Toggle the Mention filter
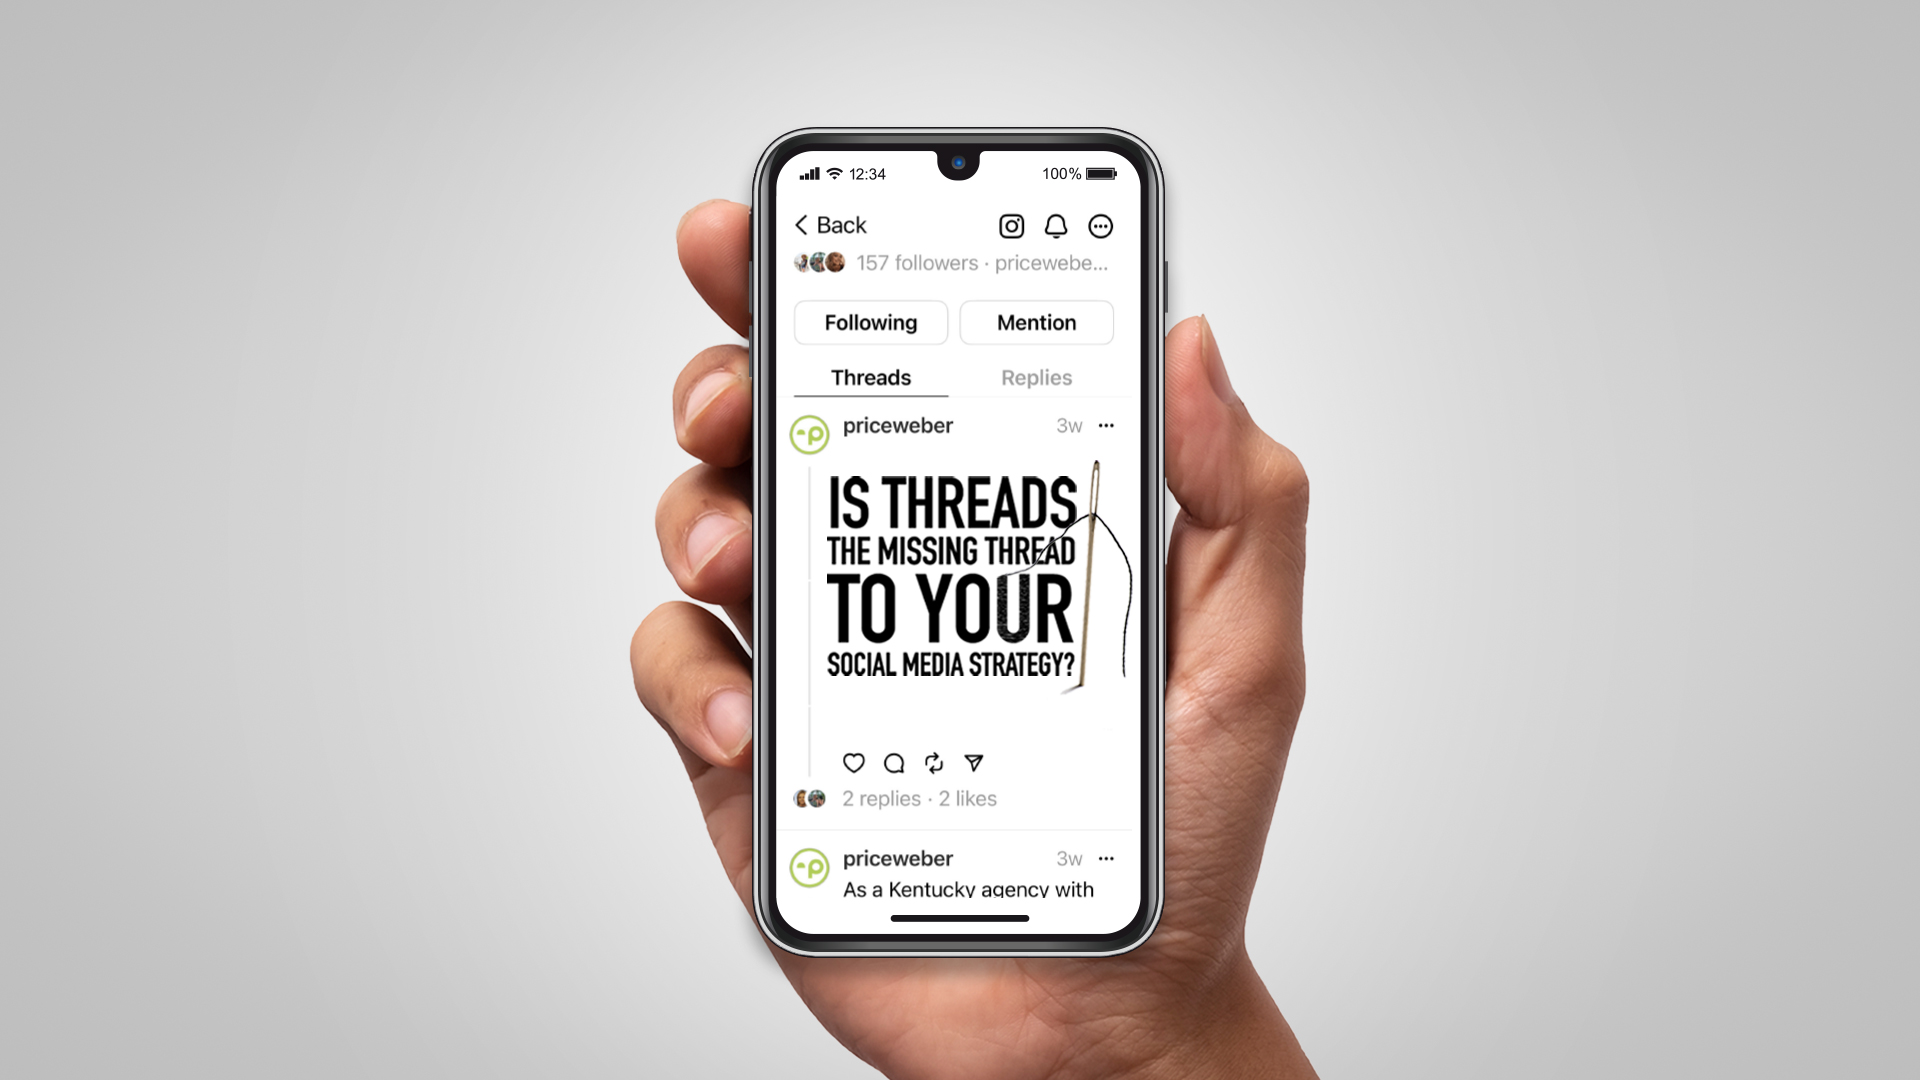 click(1036, 322)
